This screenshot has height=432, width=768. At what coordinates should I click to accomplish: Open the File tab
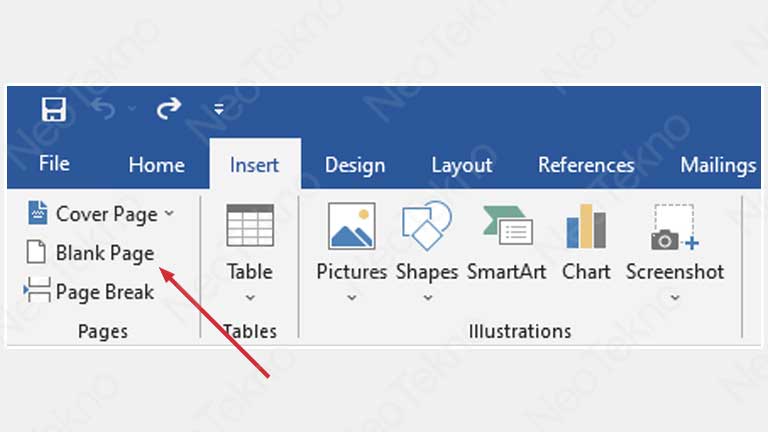[53, 165]
